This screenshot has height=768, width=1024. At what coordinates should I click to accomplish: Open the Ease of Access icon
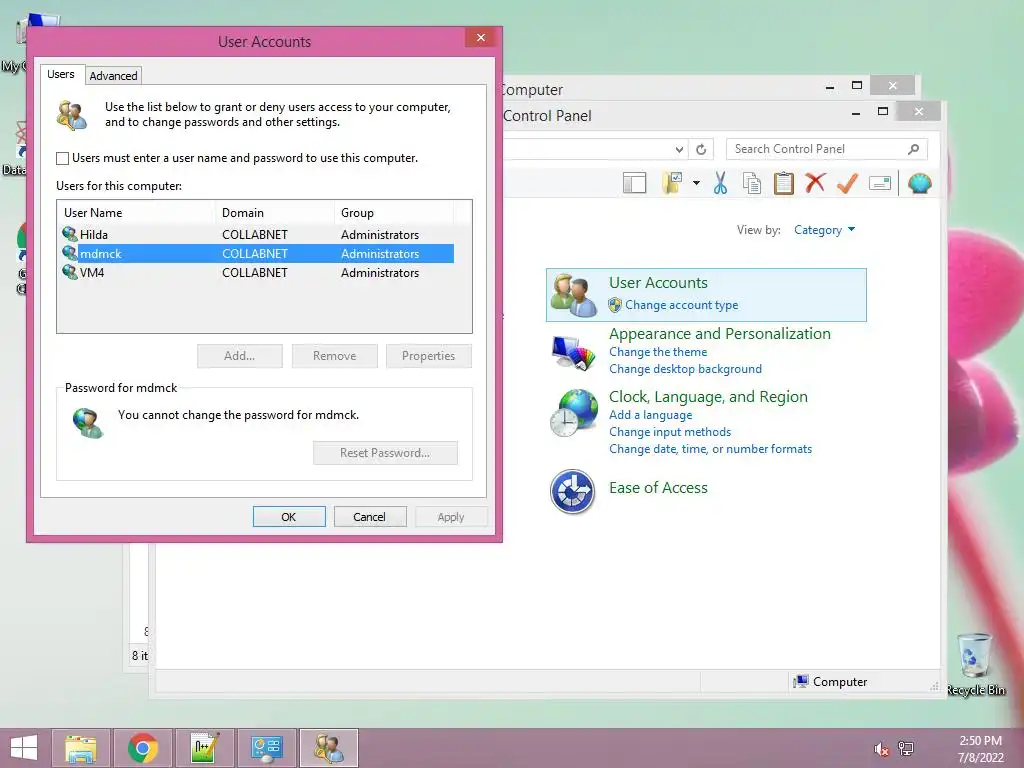point(573,492)
